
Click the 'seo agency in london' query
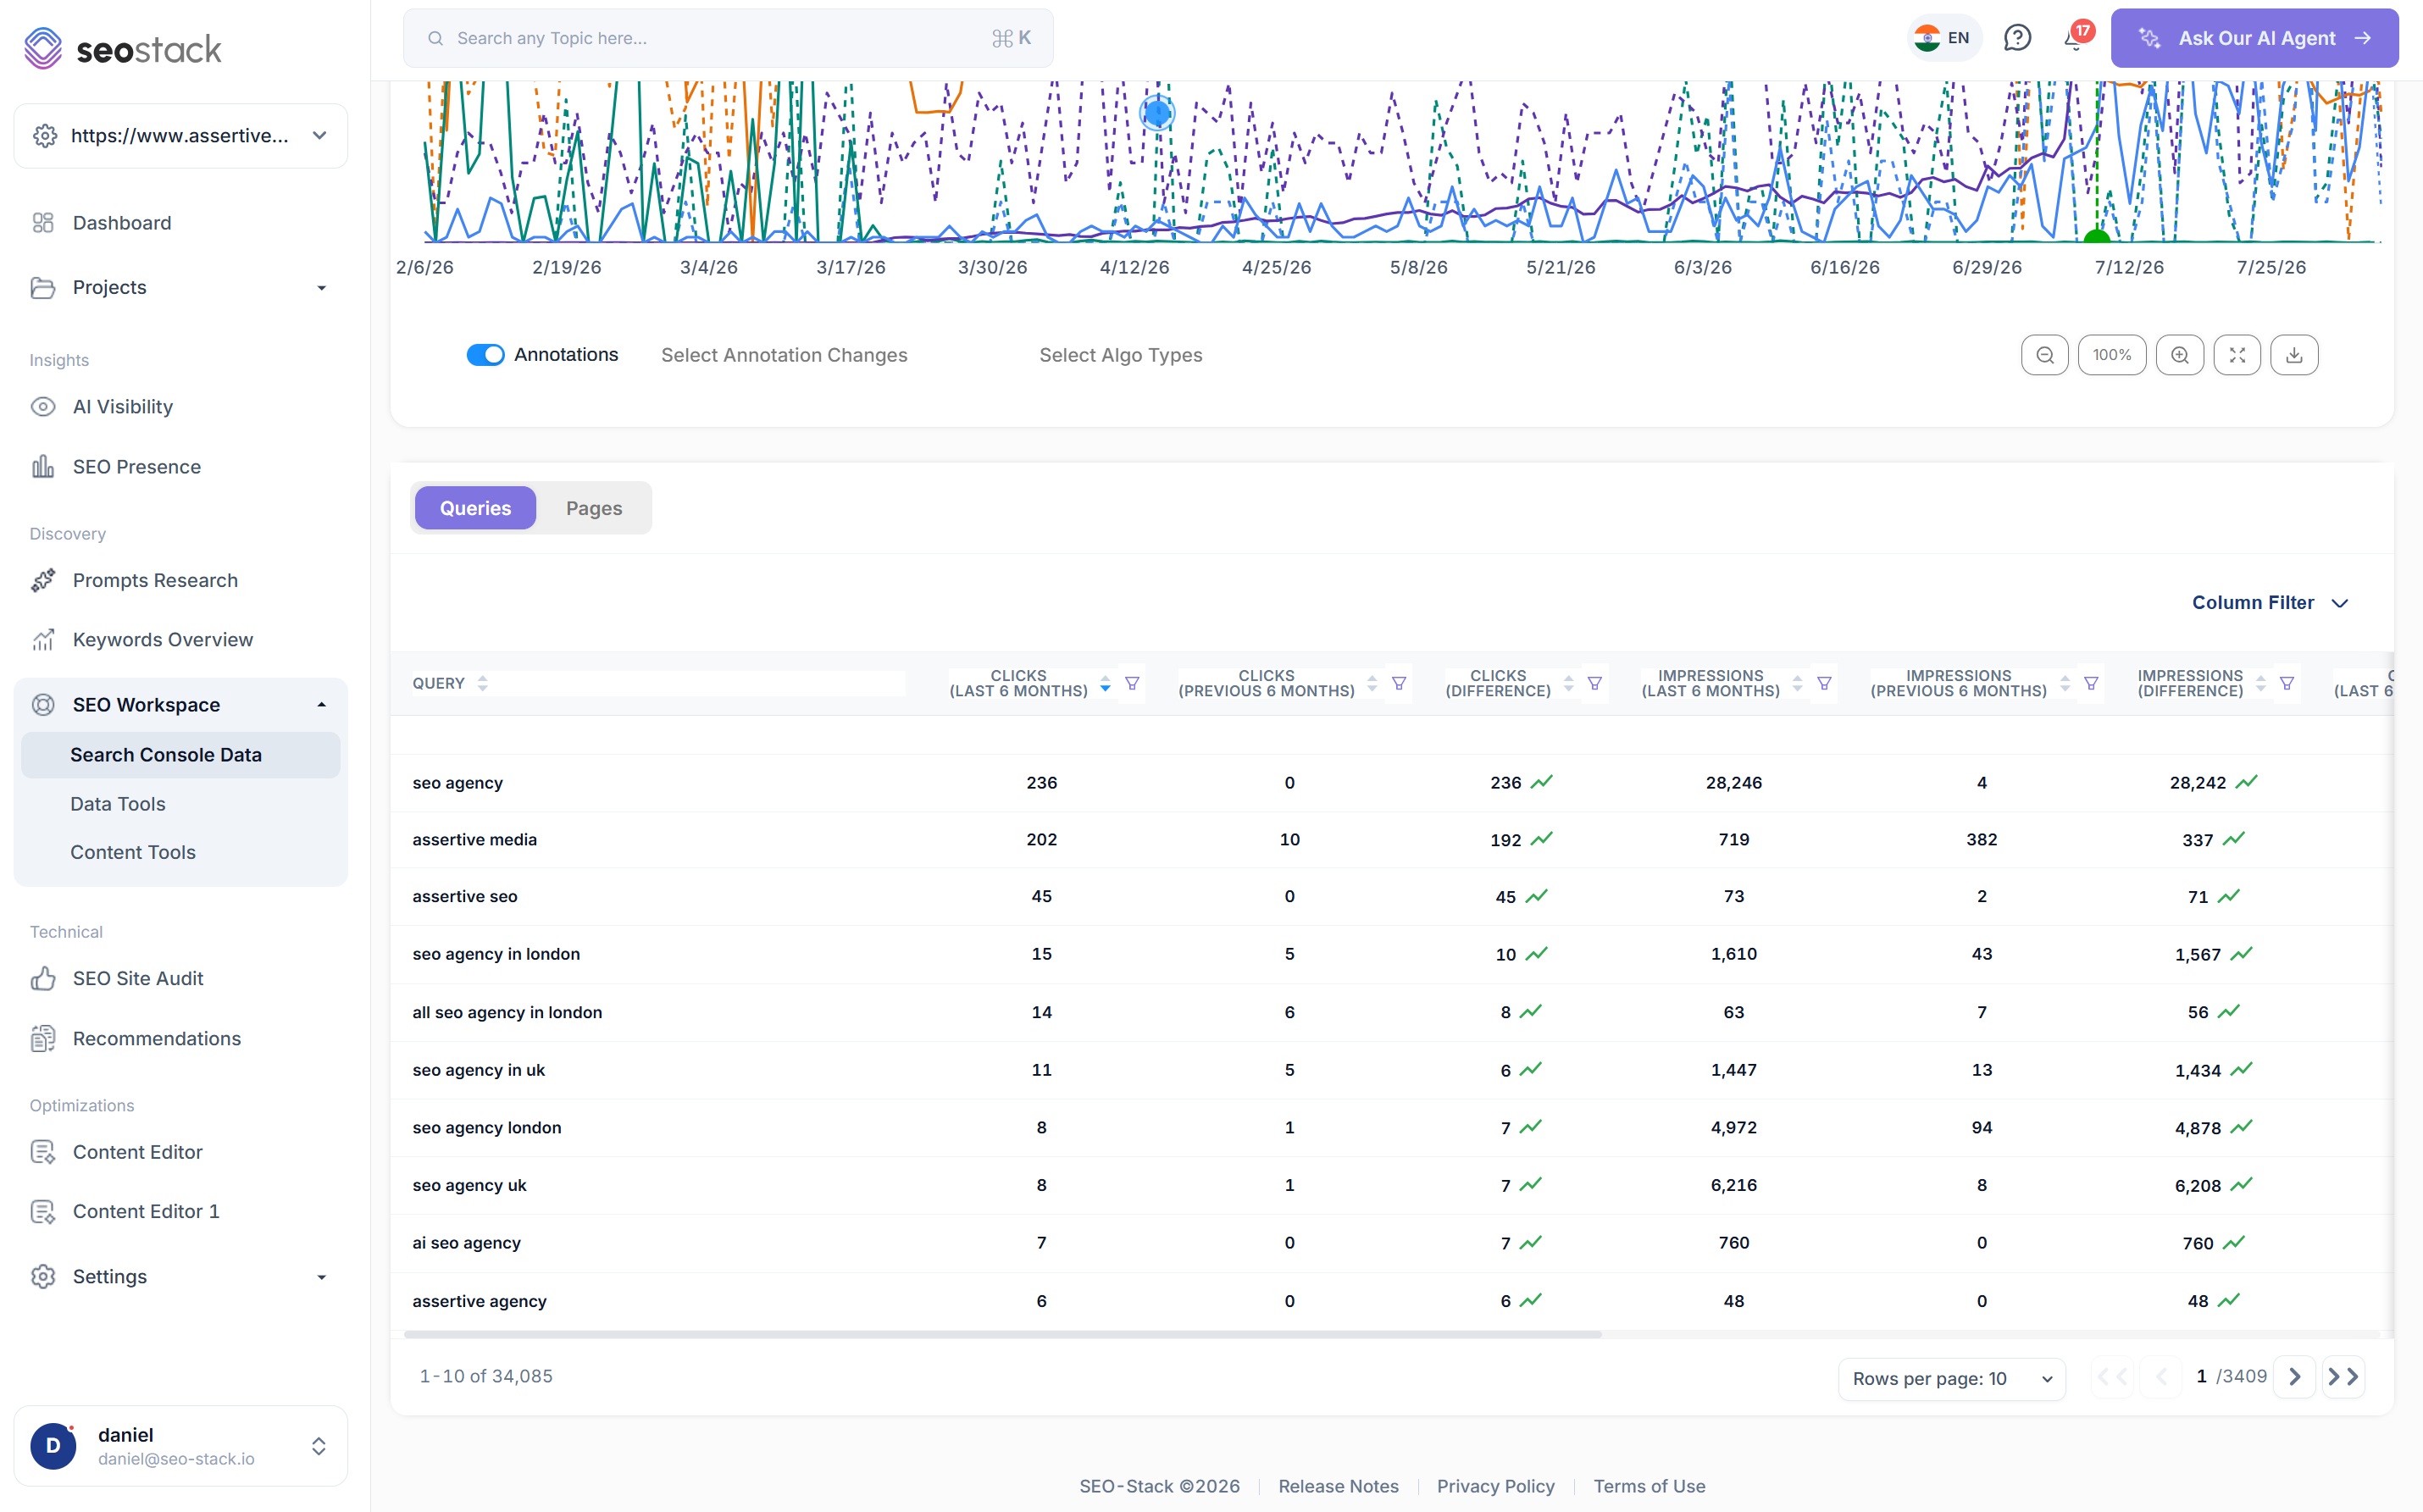[x=496, y=954]
